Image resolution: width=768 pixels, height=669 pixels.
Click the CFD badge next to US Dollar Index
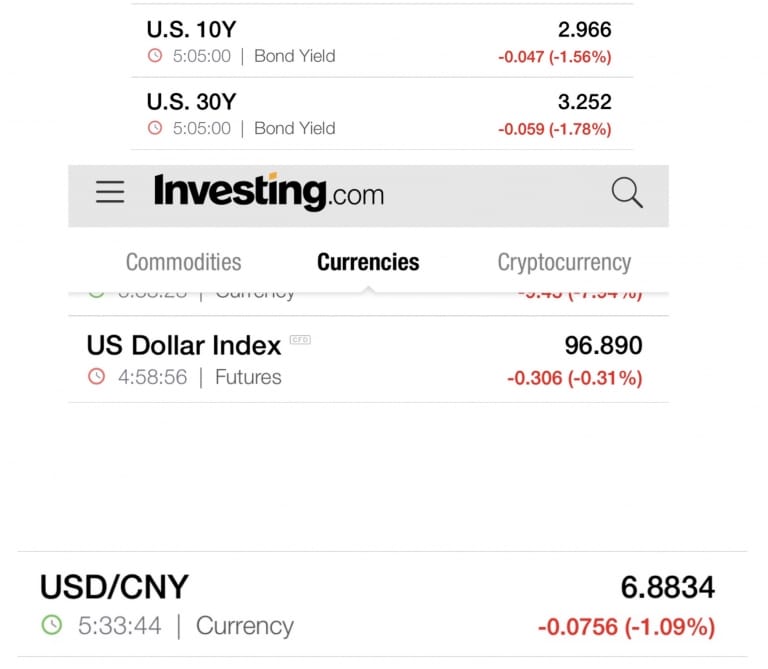click(x=300, y=339)
